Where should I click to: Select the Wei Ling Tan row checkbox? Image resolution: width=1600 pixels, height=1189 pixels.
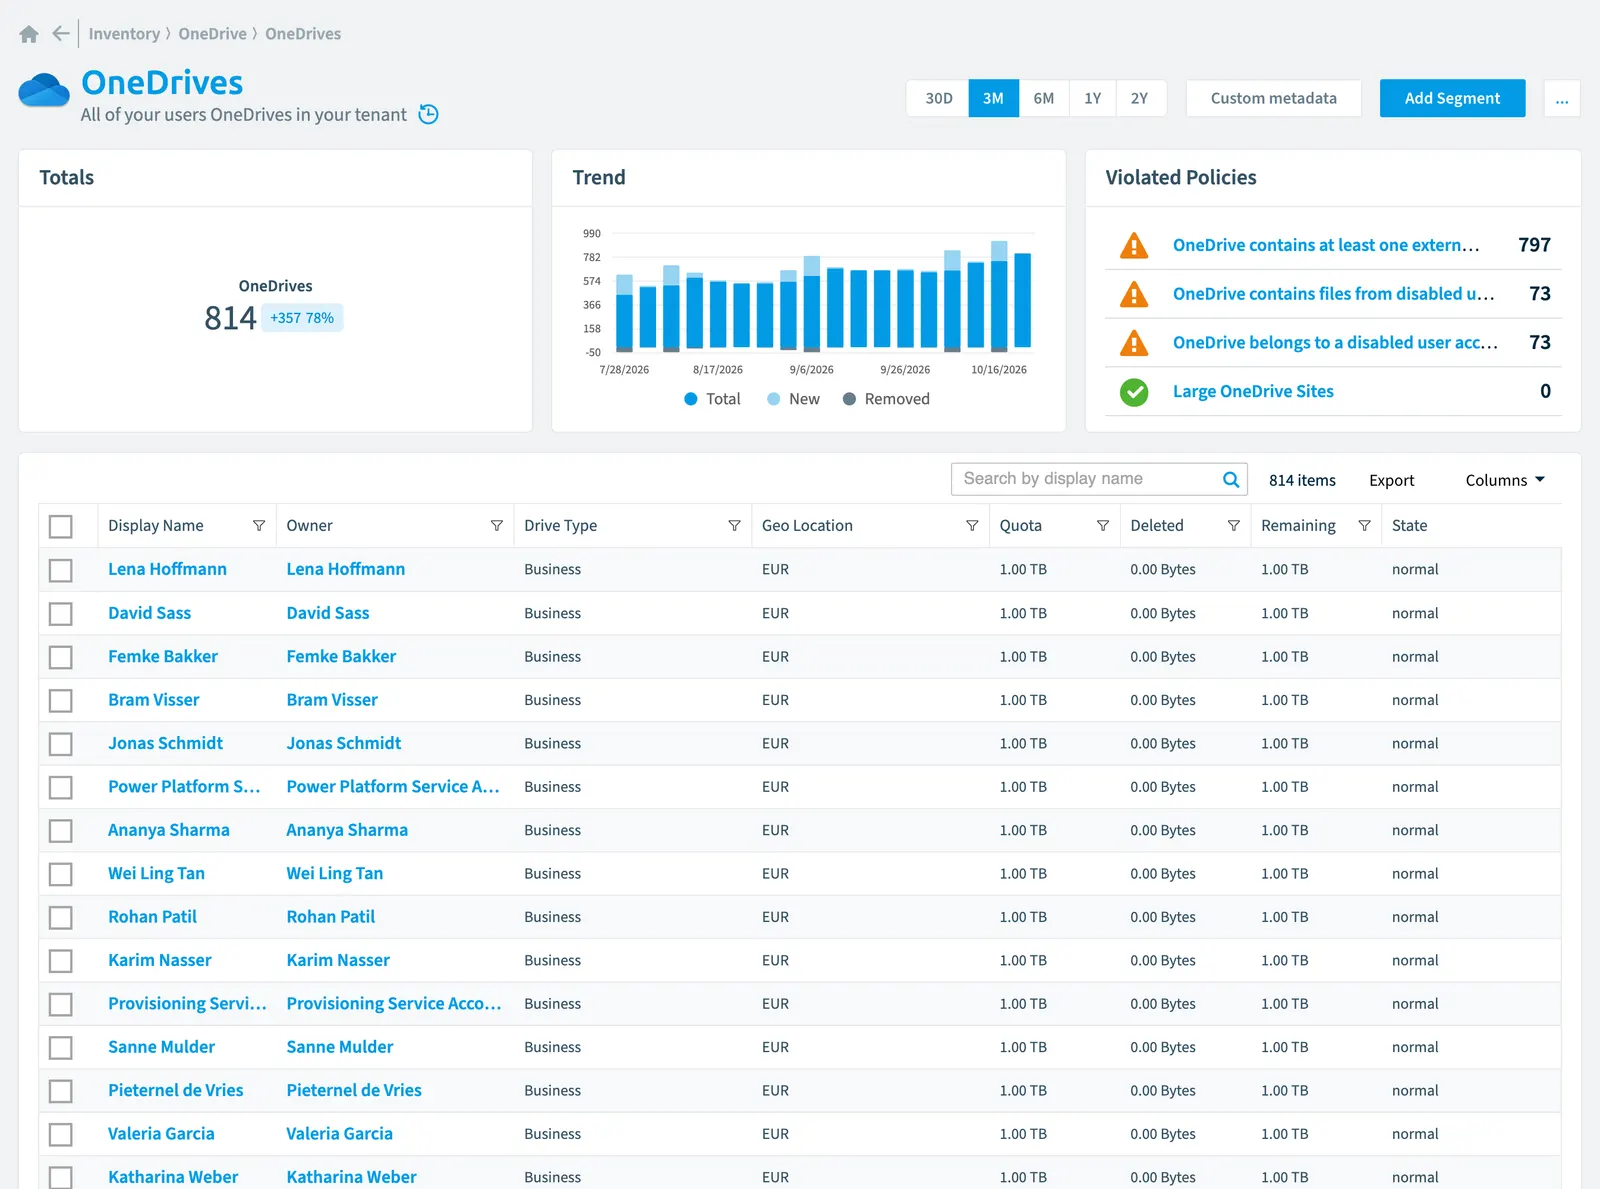pyautogui.click(x=61, y=874)
